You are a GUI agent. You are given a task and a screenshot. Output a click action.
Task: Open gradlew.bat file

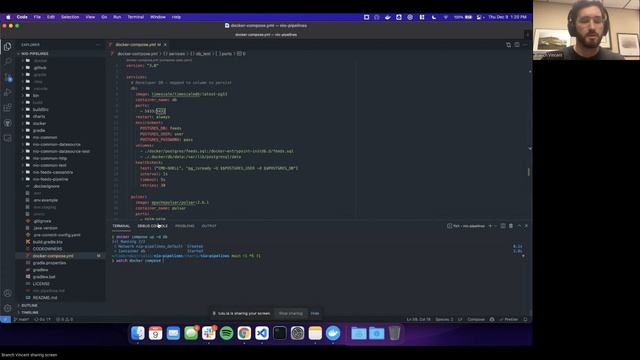tap(44, 276)
